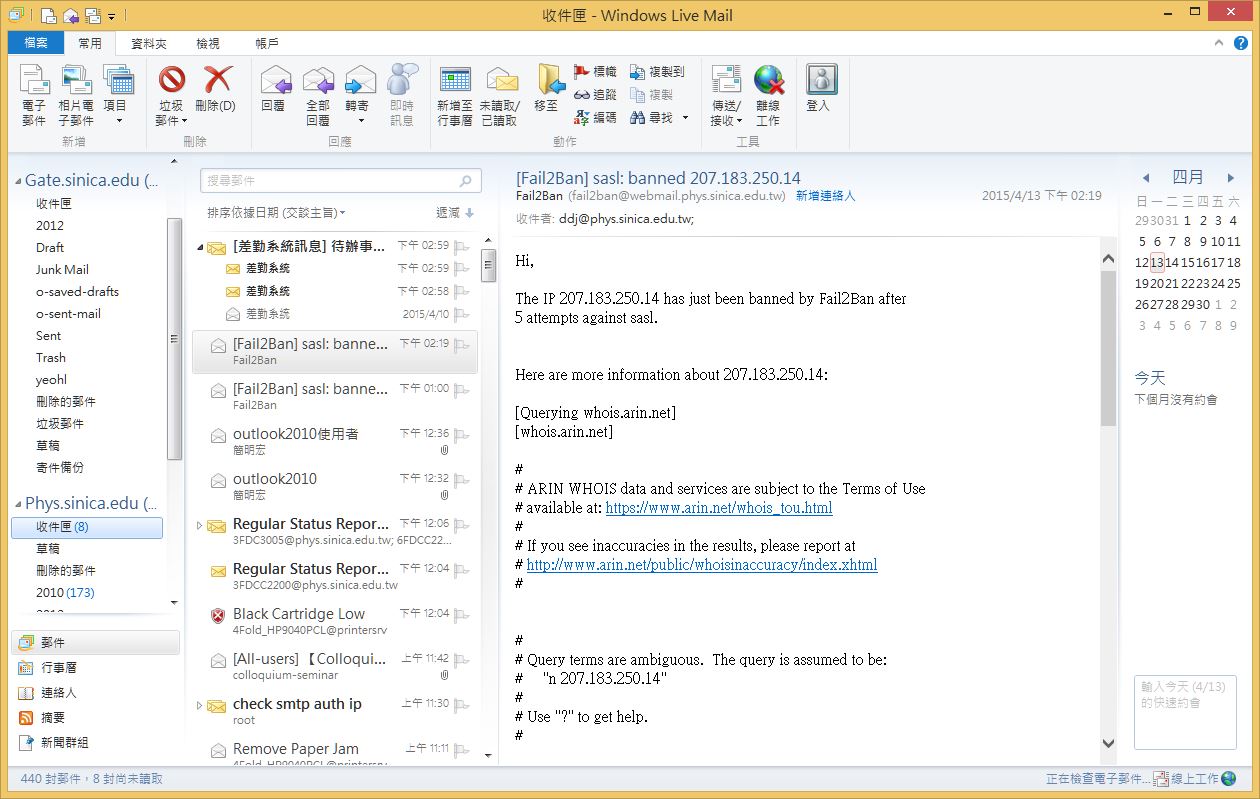Select the 2010 (173) folder
Viewport: 1260px width, 799px height.
tap(65, 592)
